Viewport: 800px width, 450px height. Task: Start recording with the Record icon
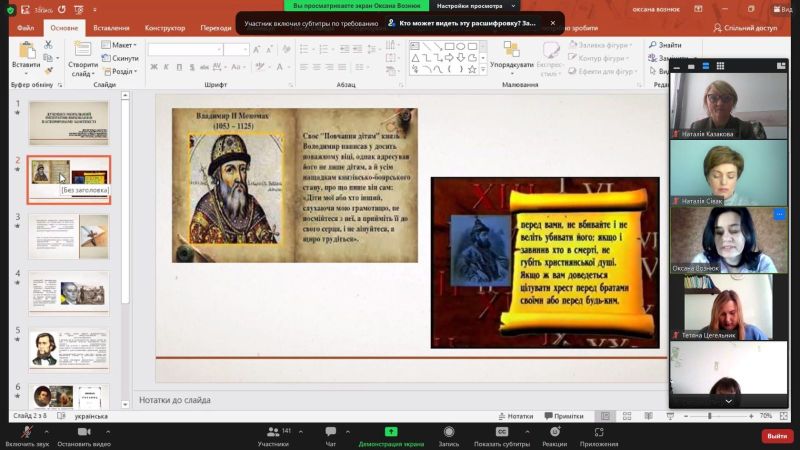(x=448, y=432)
